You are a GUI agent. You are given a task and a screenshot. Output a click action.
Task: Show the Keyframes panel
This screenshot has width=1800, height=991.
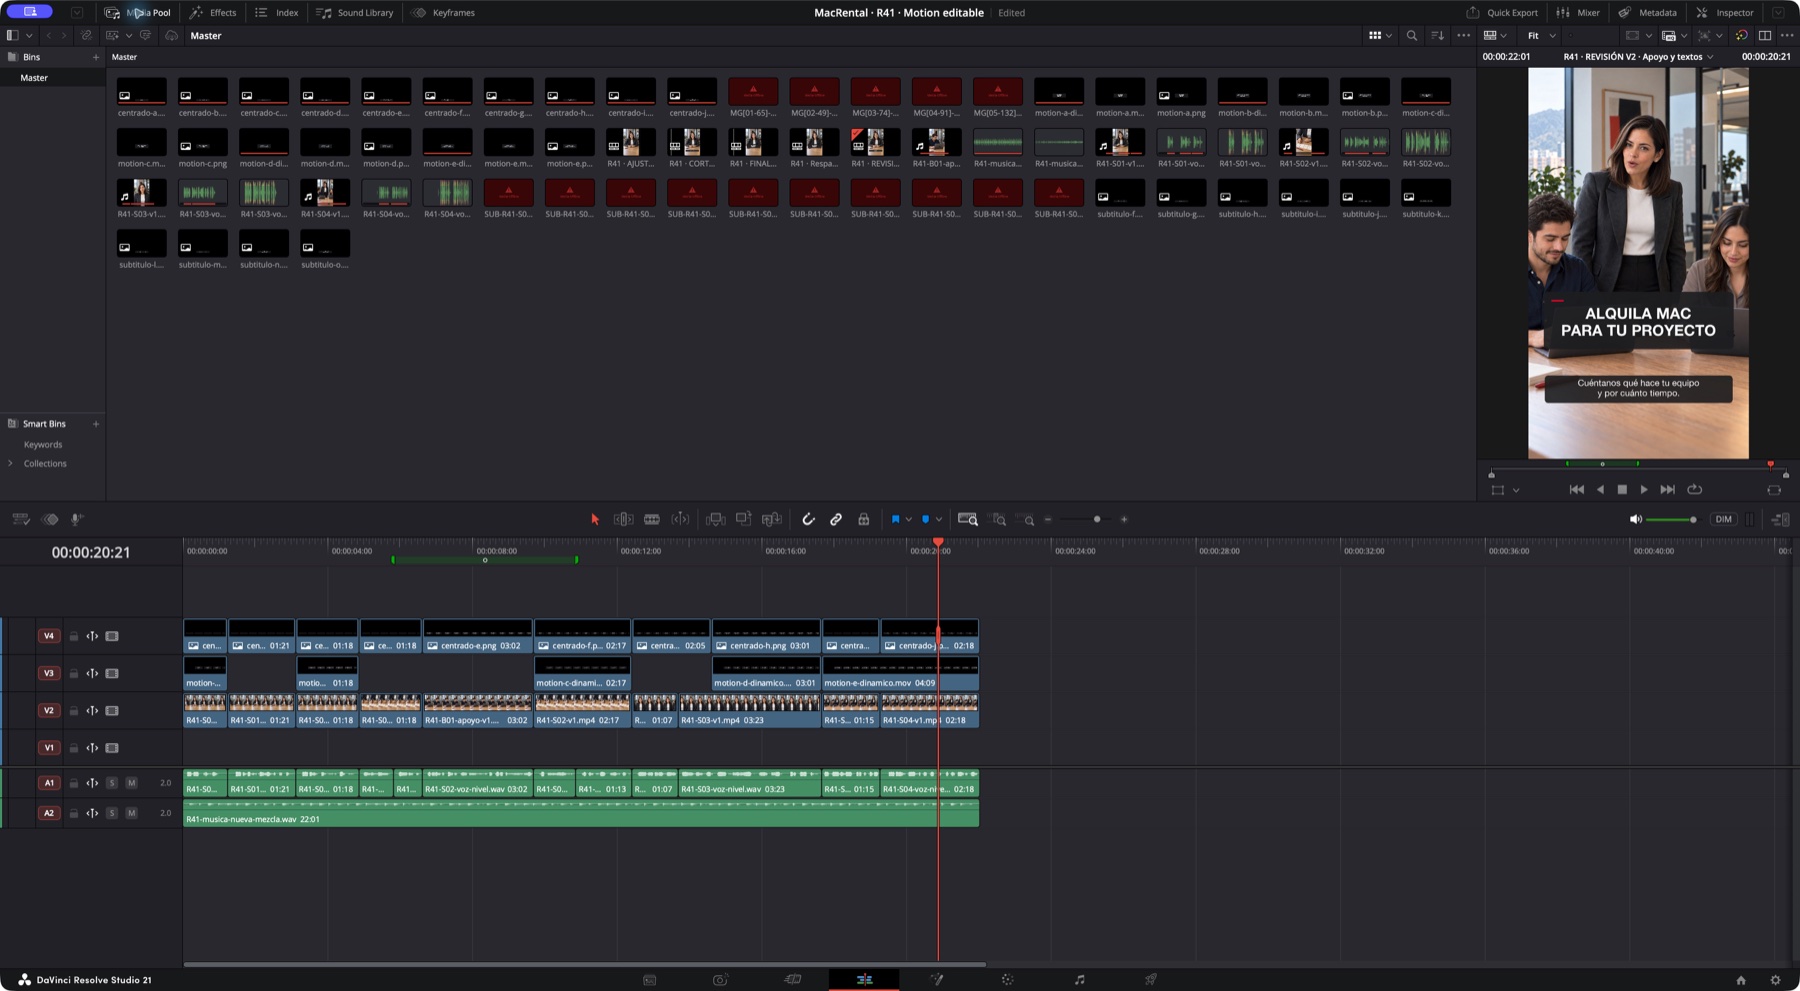click(443, 13)
